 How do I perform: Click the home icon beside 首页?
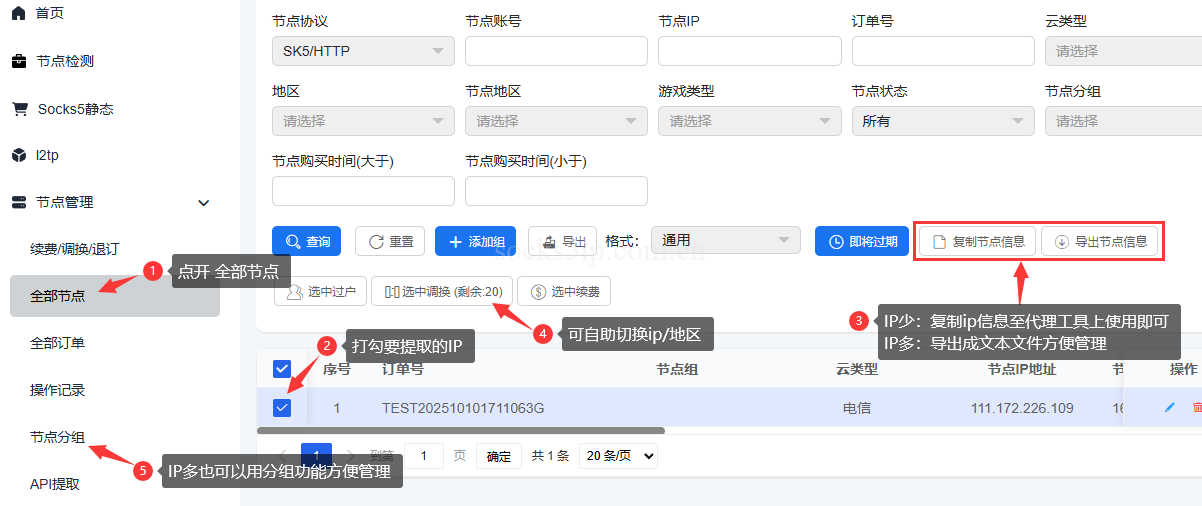coord(19,13)
